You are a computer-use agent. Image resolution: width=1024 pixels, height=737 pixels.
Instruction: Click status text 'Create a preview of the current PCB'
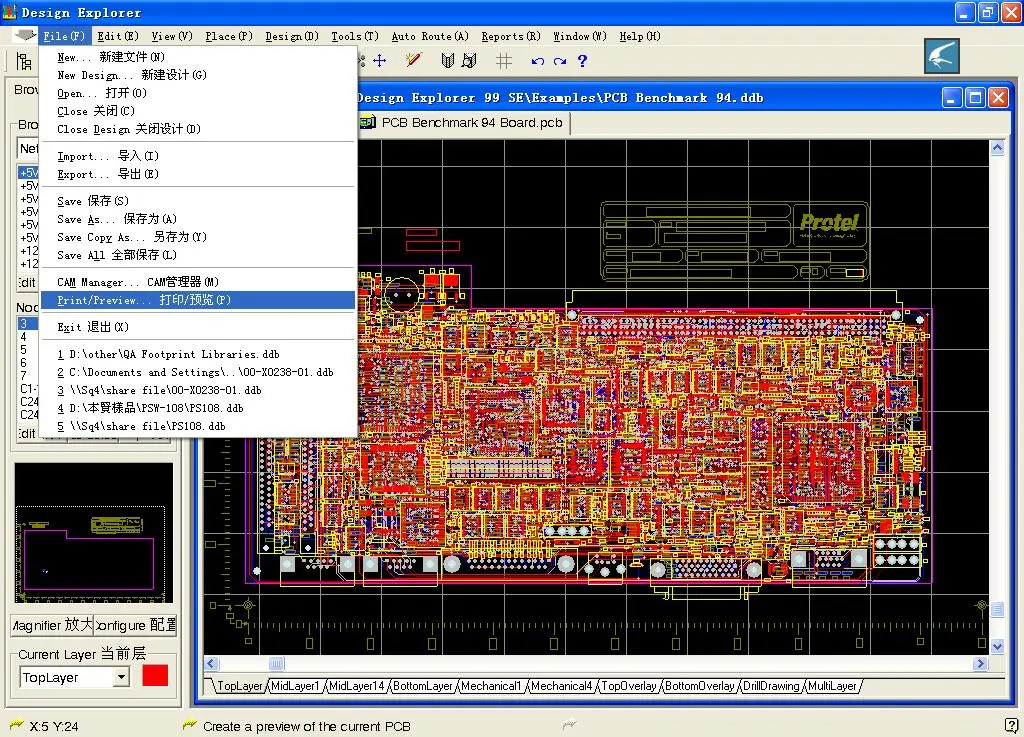tap(307, 726)
